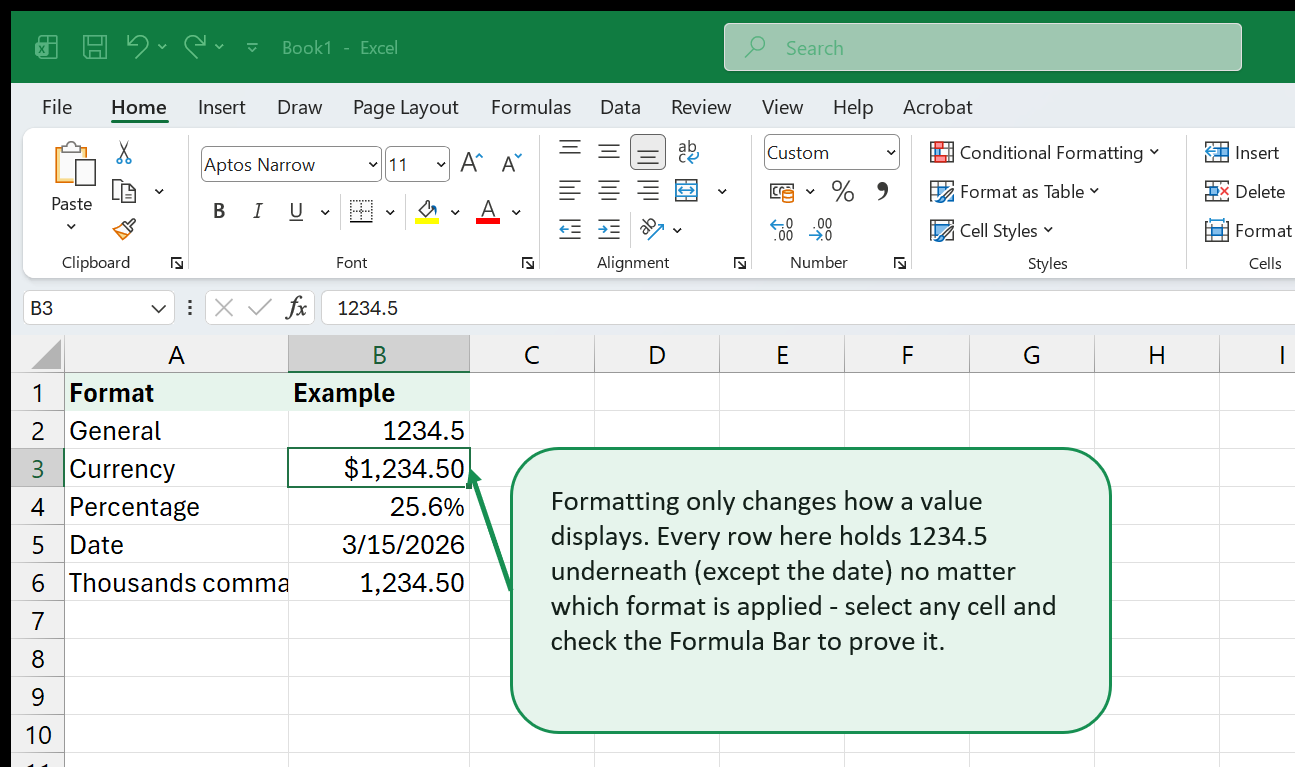
Task: Open the Font Color dropdown arrow
Action: point(516,212)
